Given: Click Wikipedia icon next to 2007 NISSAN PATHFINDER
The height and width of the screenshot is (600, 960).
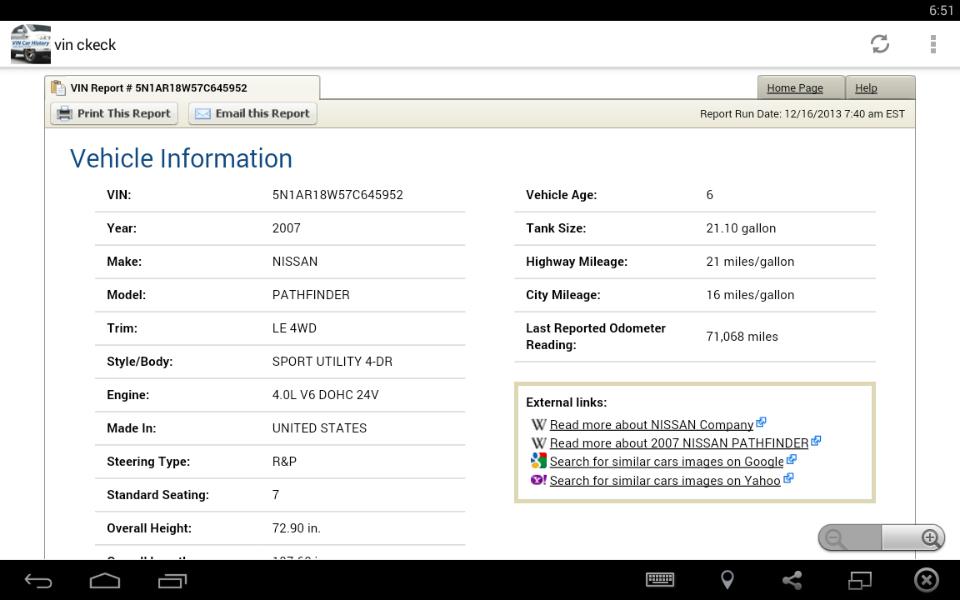Looking at the screenshot, I should click(x=538, y=443).
